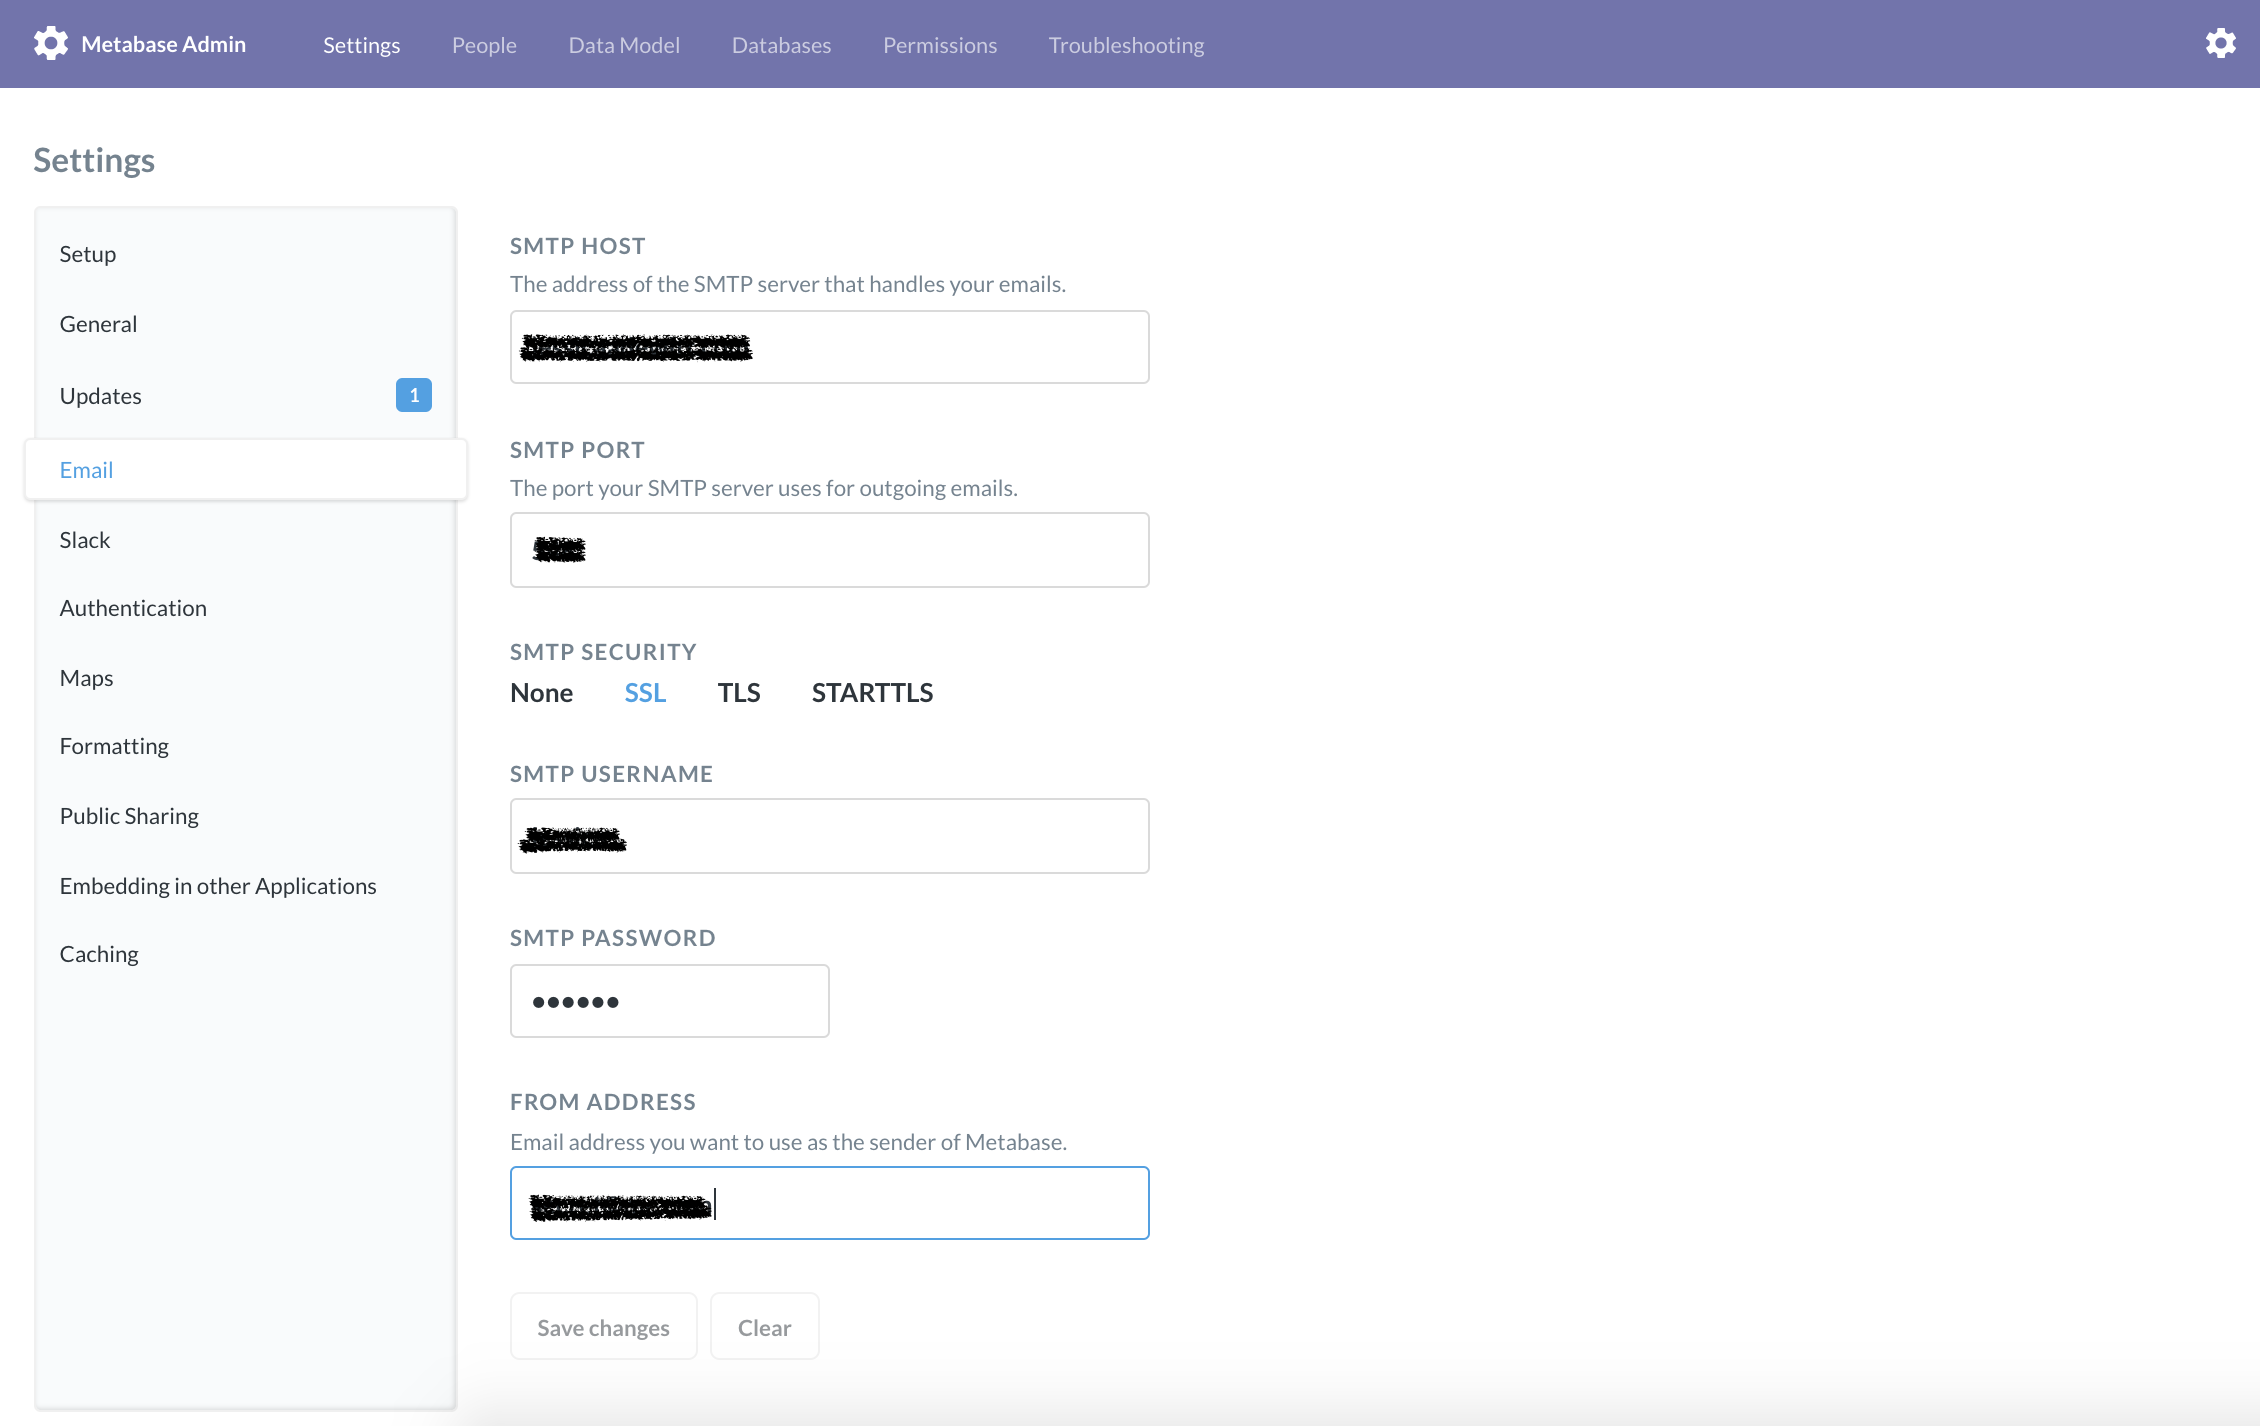Click the Updates notification badge showing 1
2260x1426 pixels.
[x=413, y=395]
